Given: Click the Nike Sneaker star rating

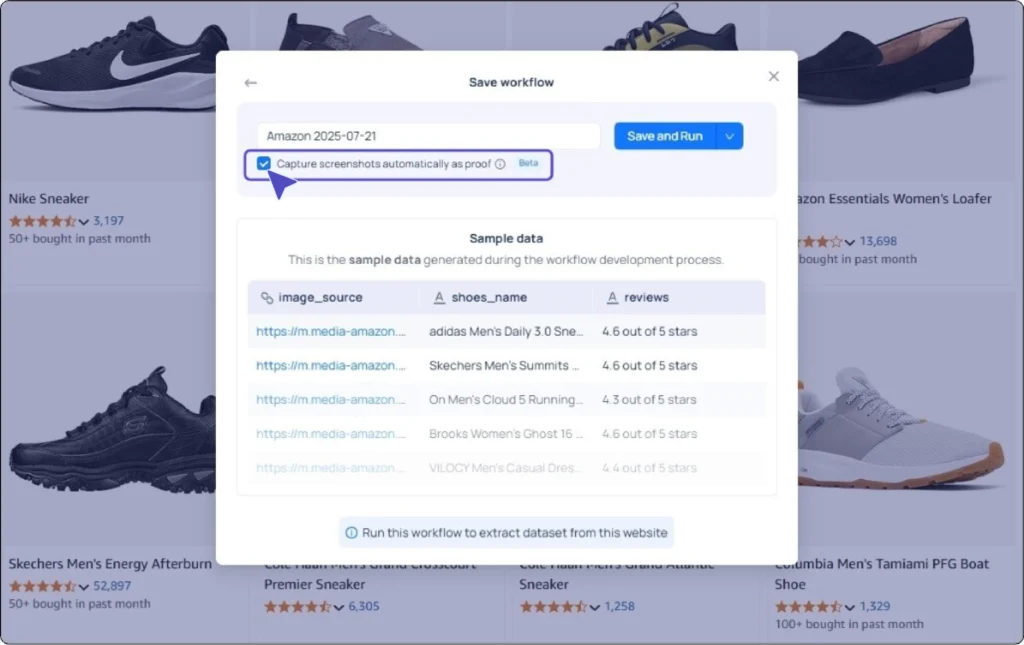Looking at the screenshot, I should pyautogui.click(x=42, y=221).
